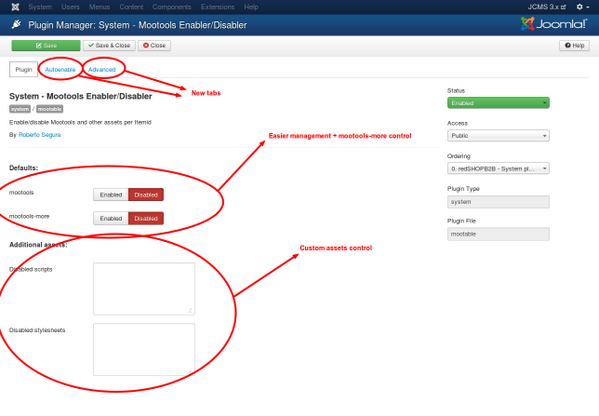This screenshot has height=416, width=599.
Task: Click the toolbar Help button
Action: pos(575,45)
